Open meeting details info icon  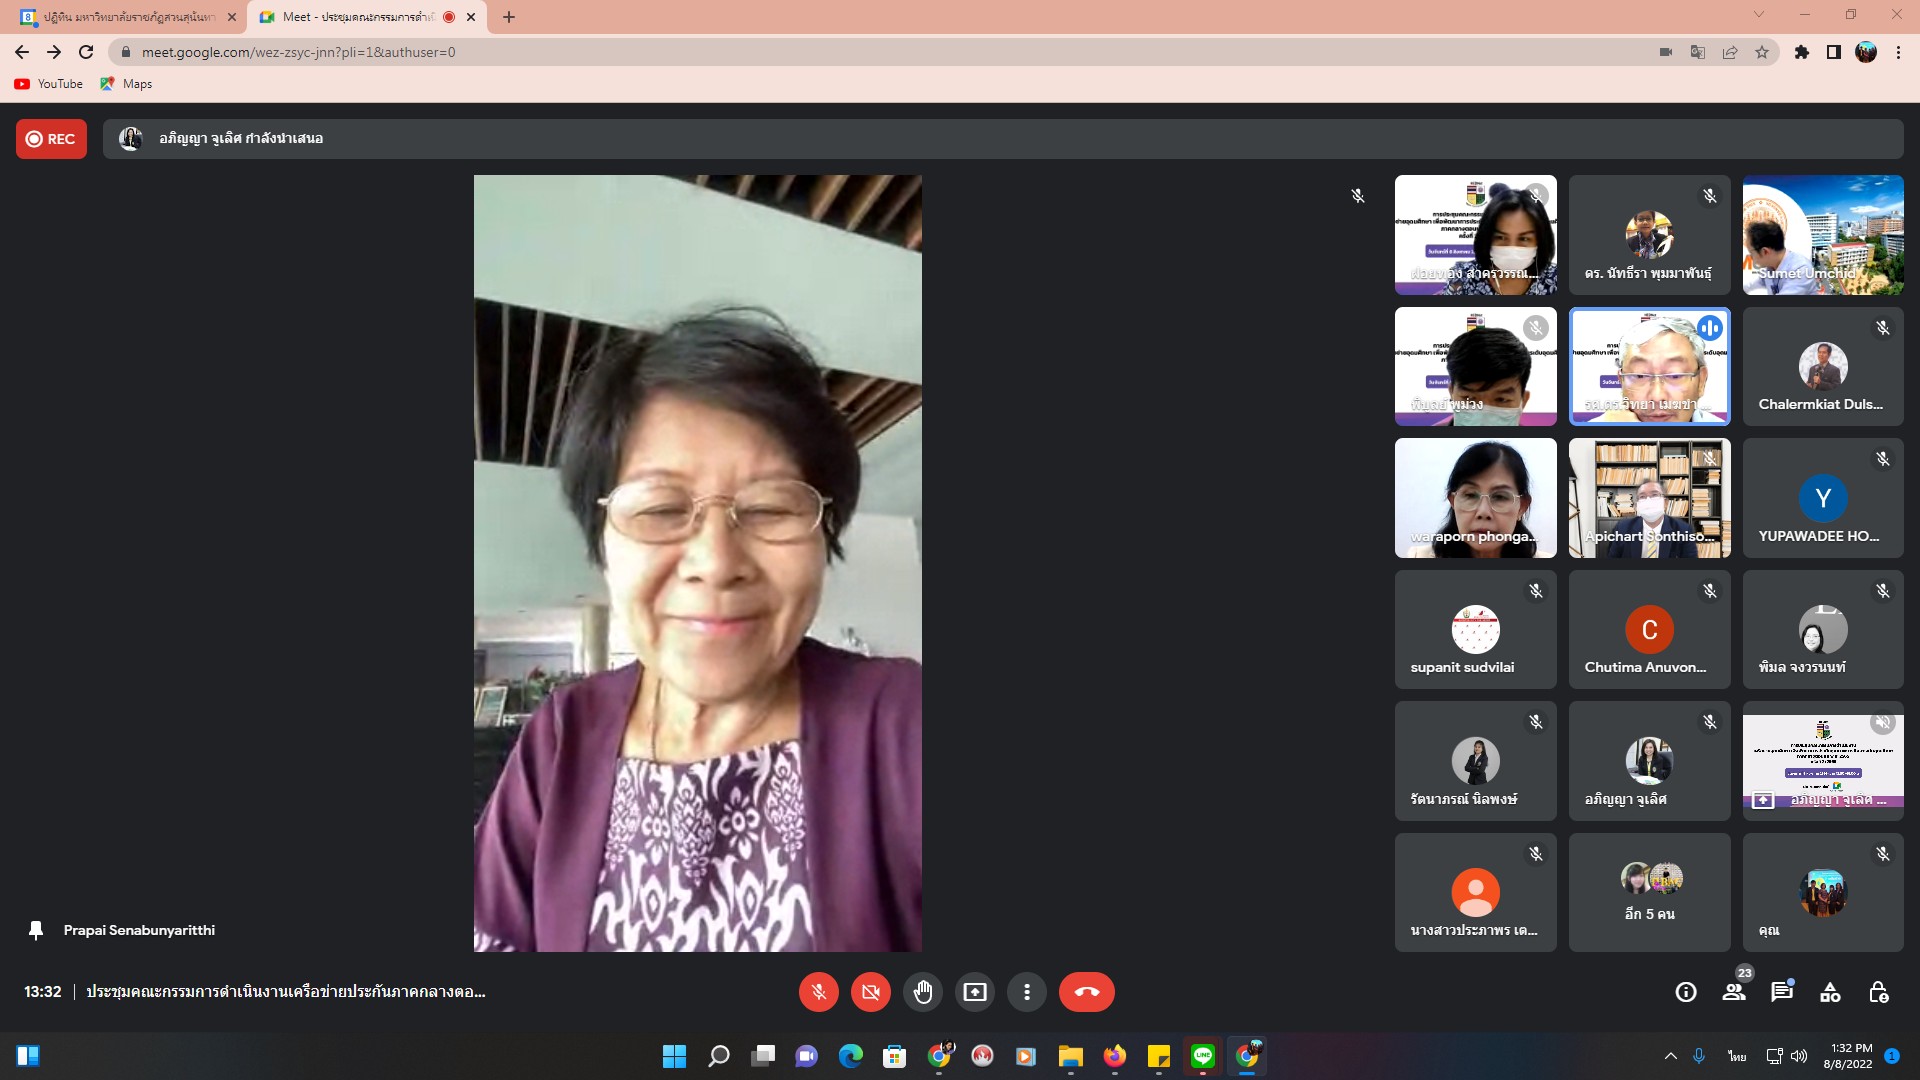[1686, 992]
